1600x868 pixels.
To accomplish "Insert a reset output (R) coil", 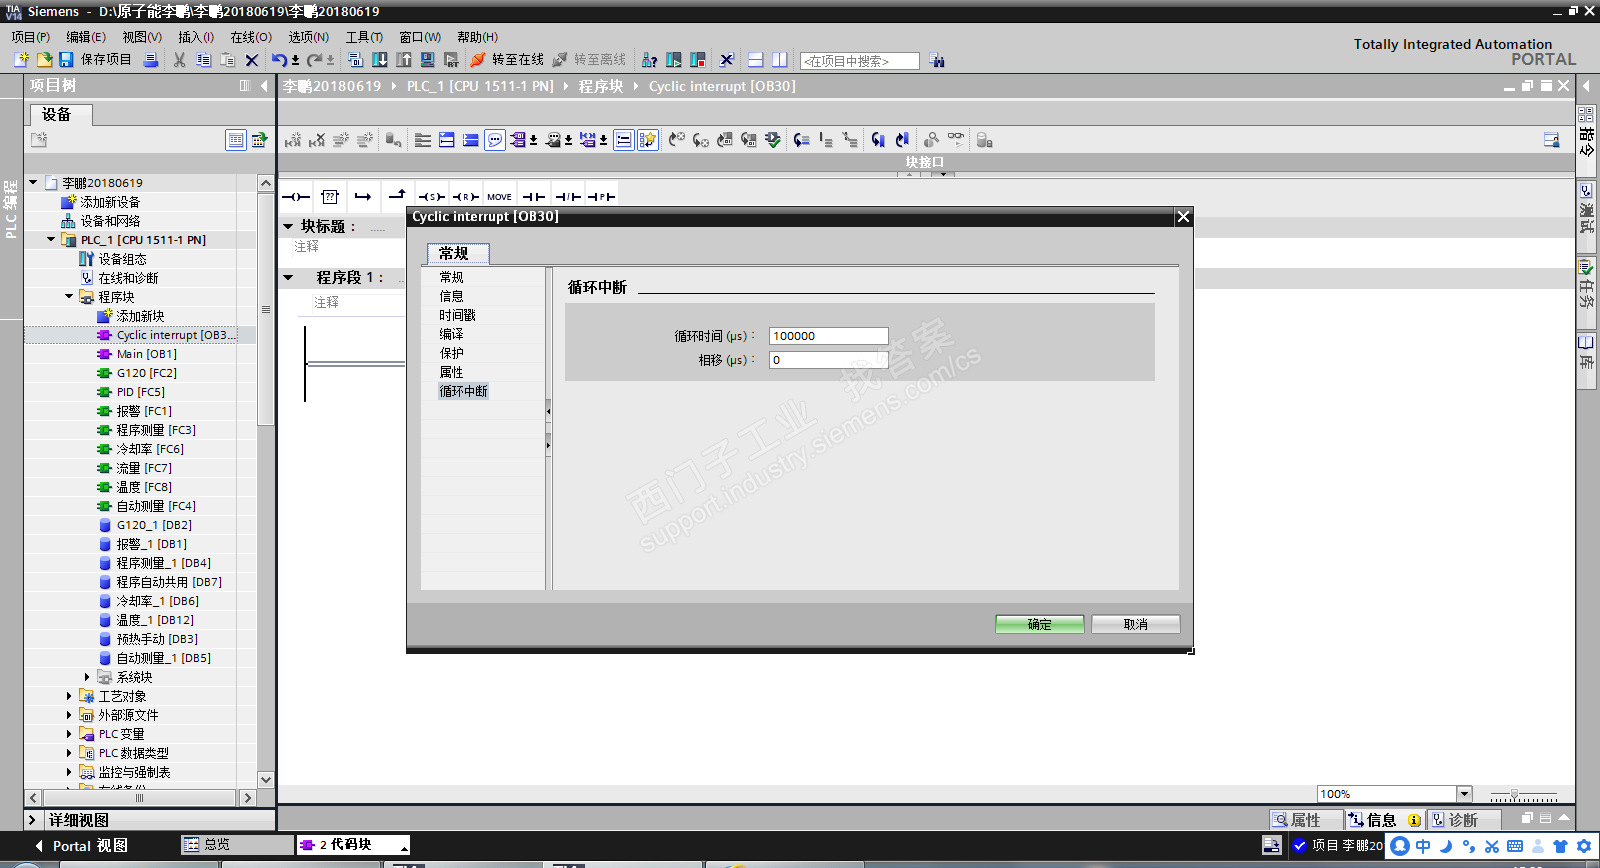I will coord(465,197).
